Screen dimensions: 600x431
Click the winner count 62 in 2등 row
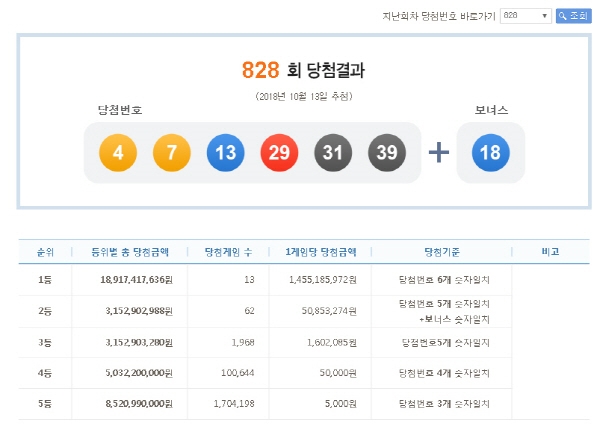pyautogui.click(x=249, y=311)
